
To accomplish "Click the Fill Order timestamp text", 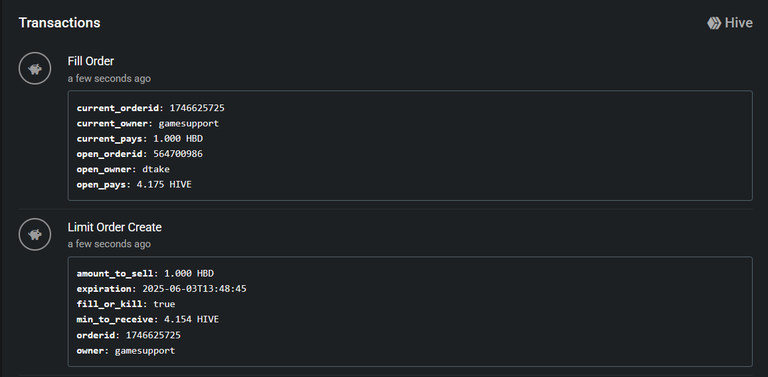I will coord(109,78).
